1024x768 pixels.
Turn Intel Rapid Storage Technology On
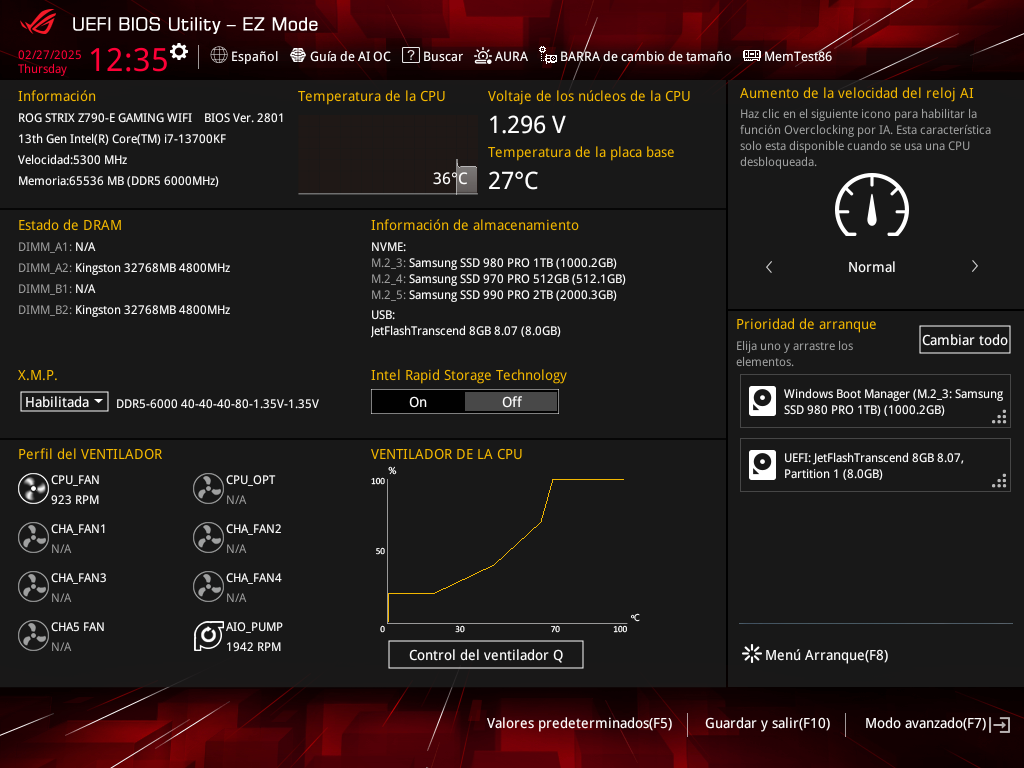[418, 402]
